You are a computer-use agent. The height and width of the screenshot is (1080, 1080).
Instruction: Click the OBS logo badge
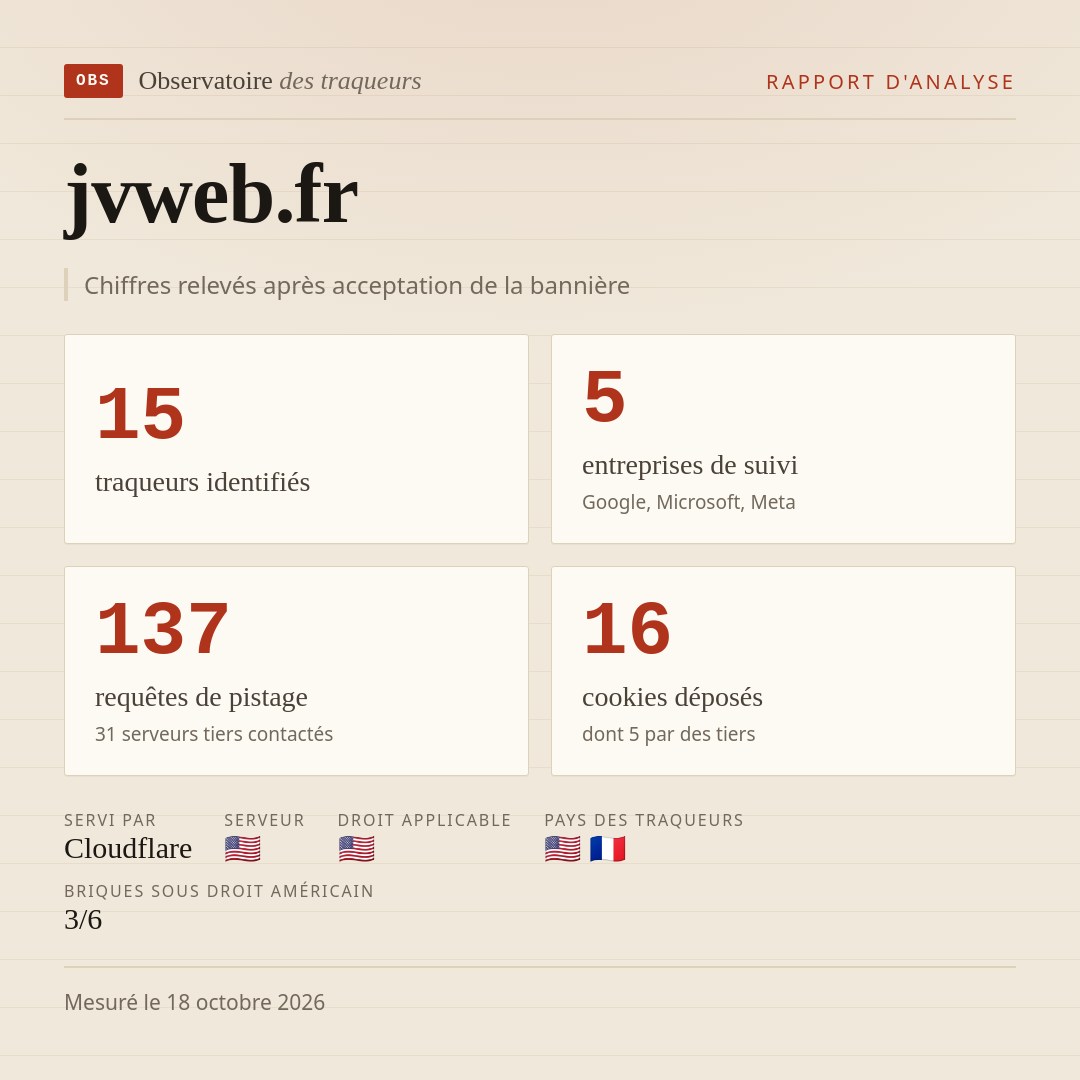[x=94, y=81]
